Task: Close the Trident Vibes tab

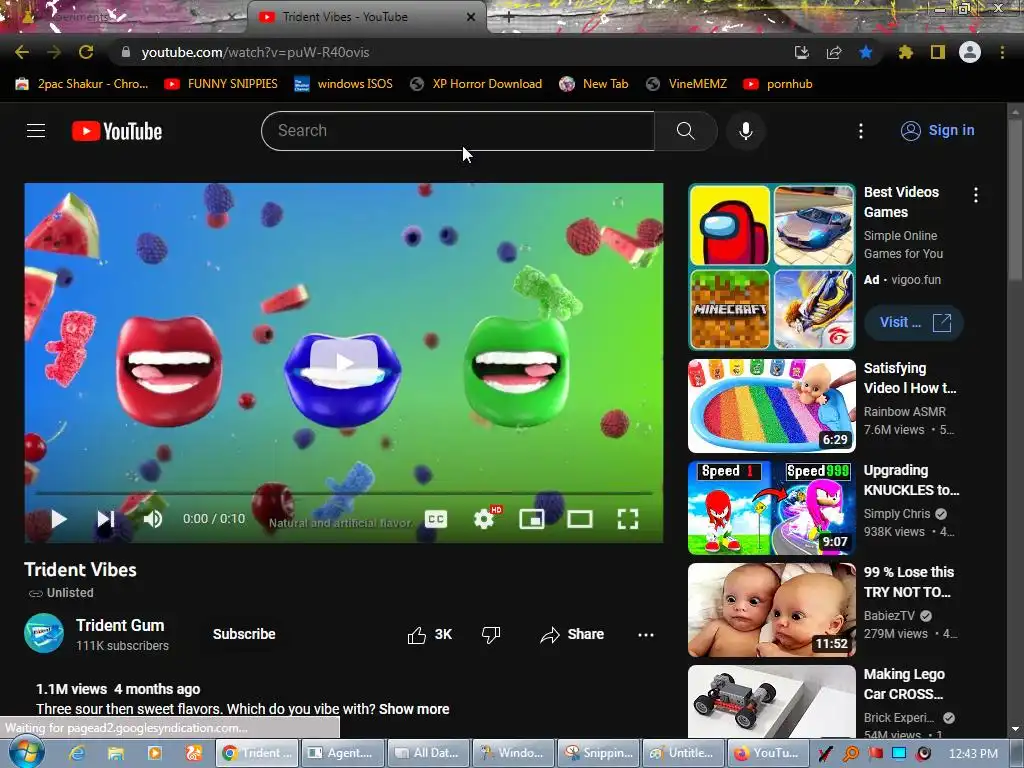Action: 470,17
